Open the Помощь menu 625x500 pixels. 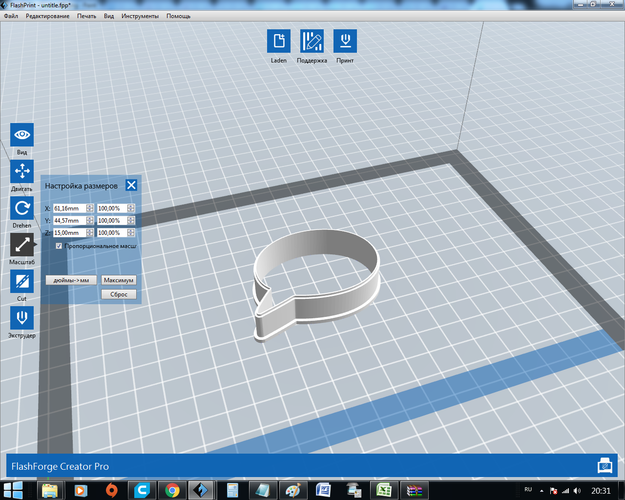[178, 16]
